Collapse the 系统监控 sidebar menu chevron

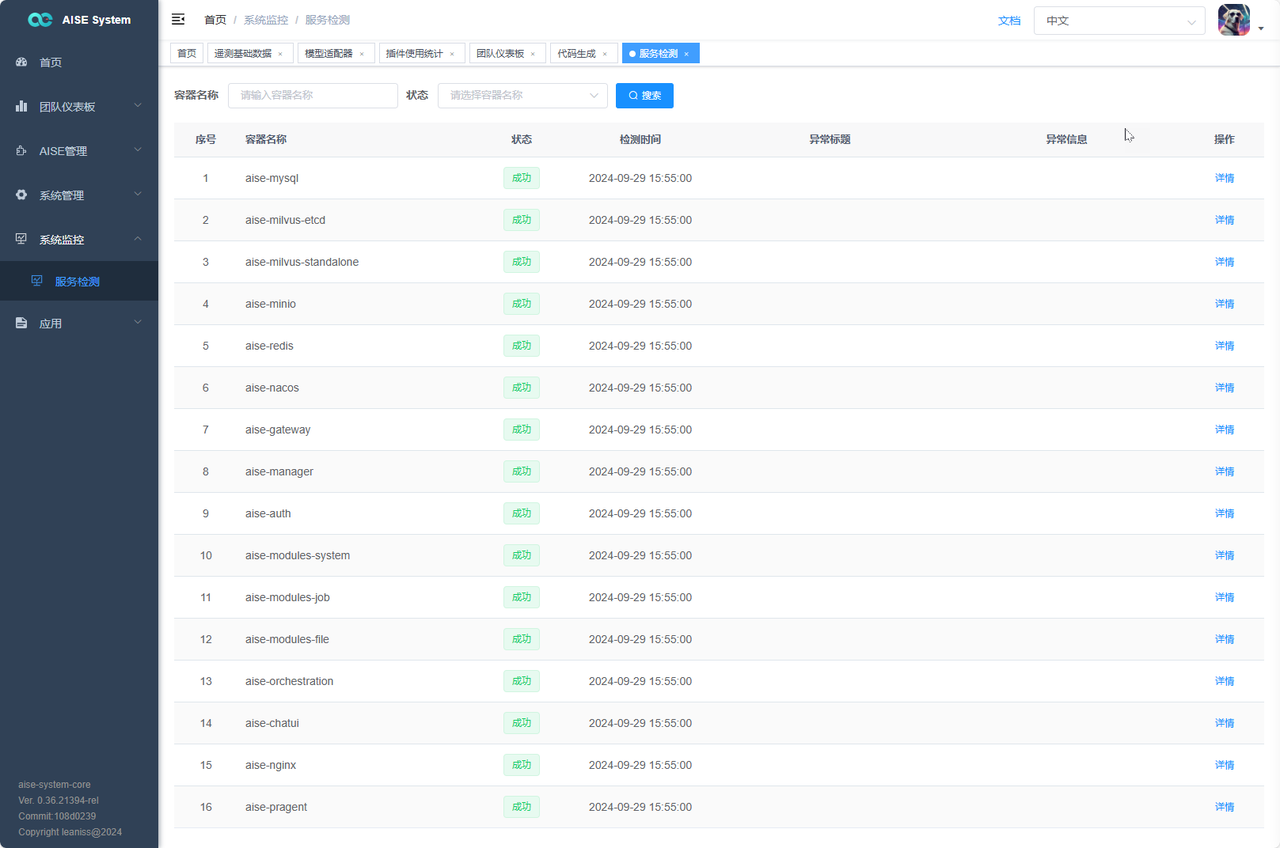pyautogui.click(x=138, y=238)
